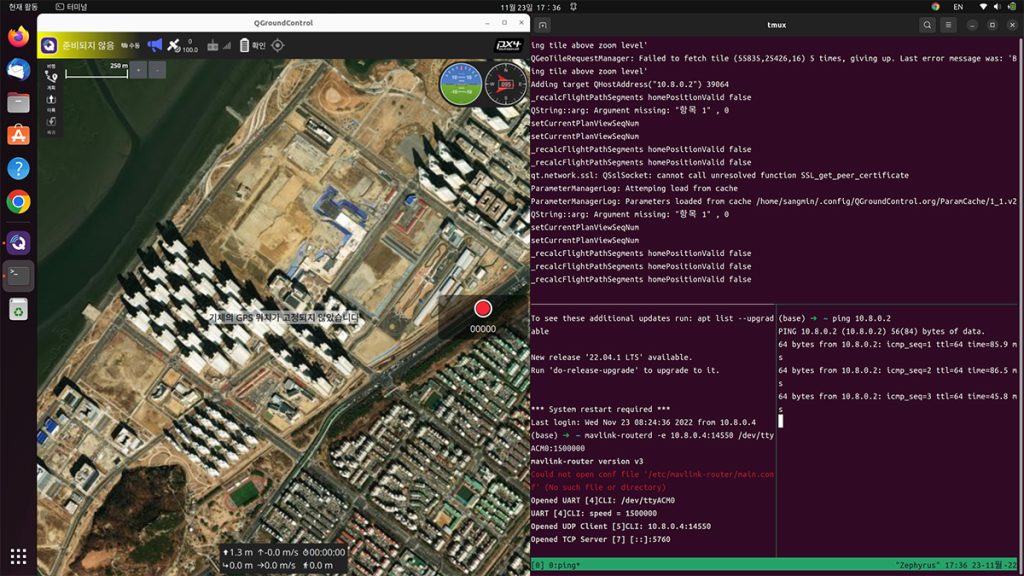The width and height of the screenshot is (1024, 576).
Task: Click 'Opened TCP Server [7] [::]:5760' line
Action: tap(600, 539)
